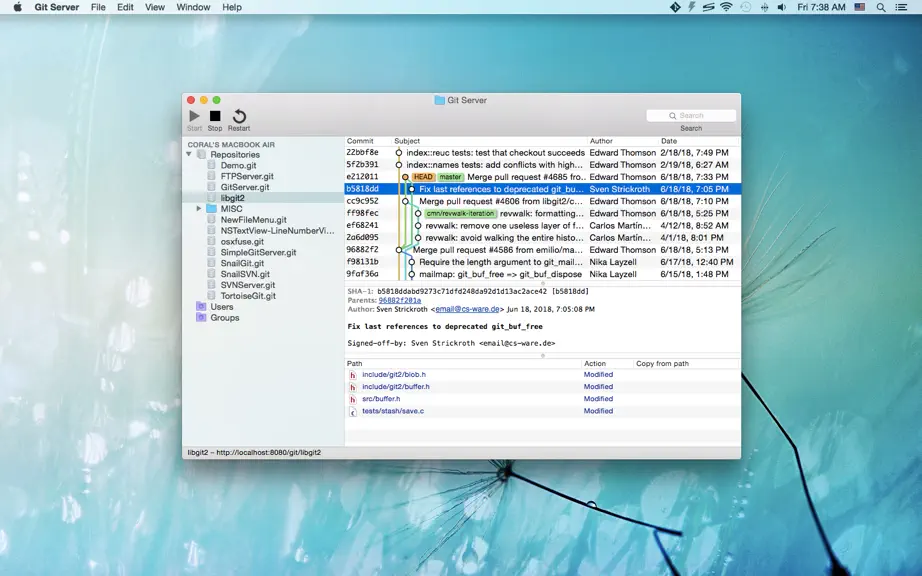Open the Edit menu
The height and width of the screenshot is (576, 922).
[125, 7]
